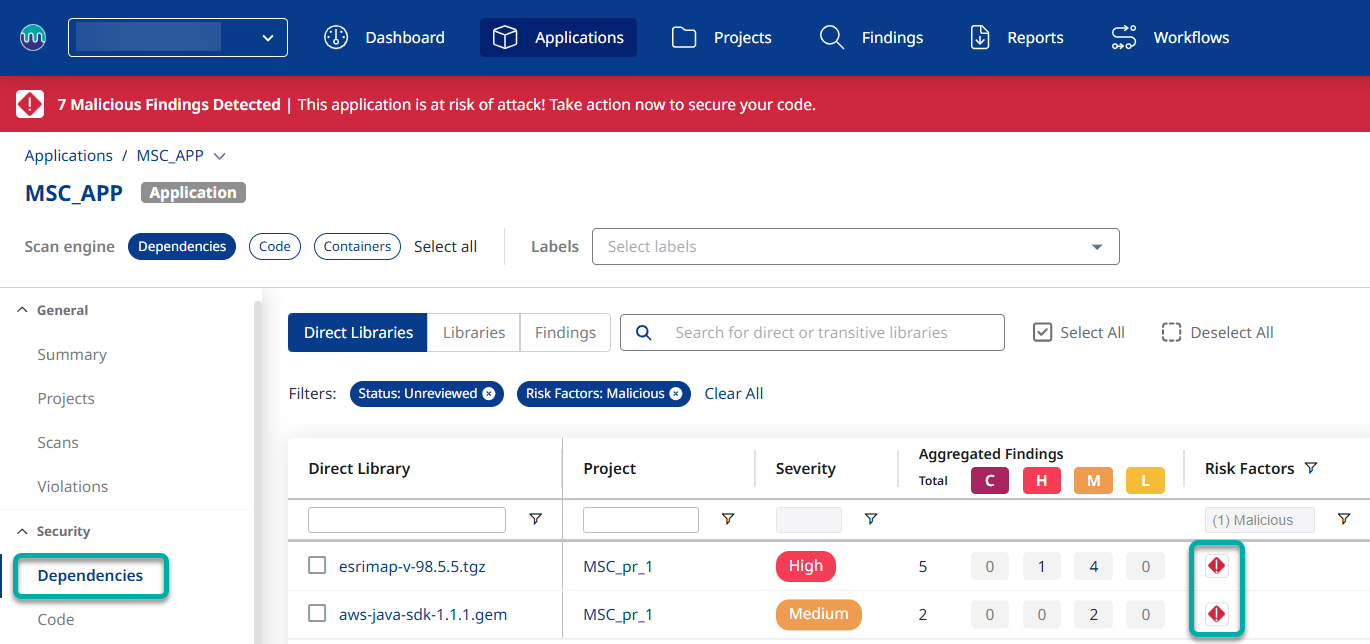Select the aws-java-sdk-1.1.1.gem row checkbox
The height and width of the screenshot is (644, 1370).
[317, 614]
